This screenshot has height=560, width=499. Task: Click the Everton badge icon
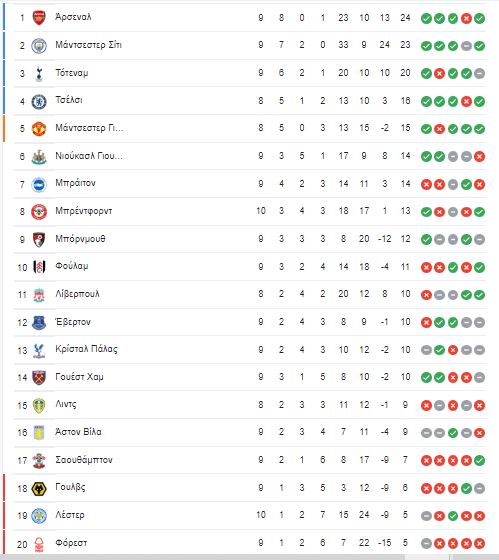(x=39, y=322)
